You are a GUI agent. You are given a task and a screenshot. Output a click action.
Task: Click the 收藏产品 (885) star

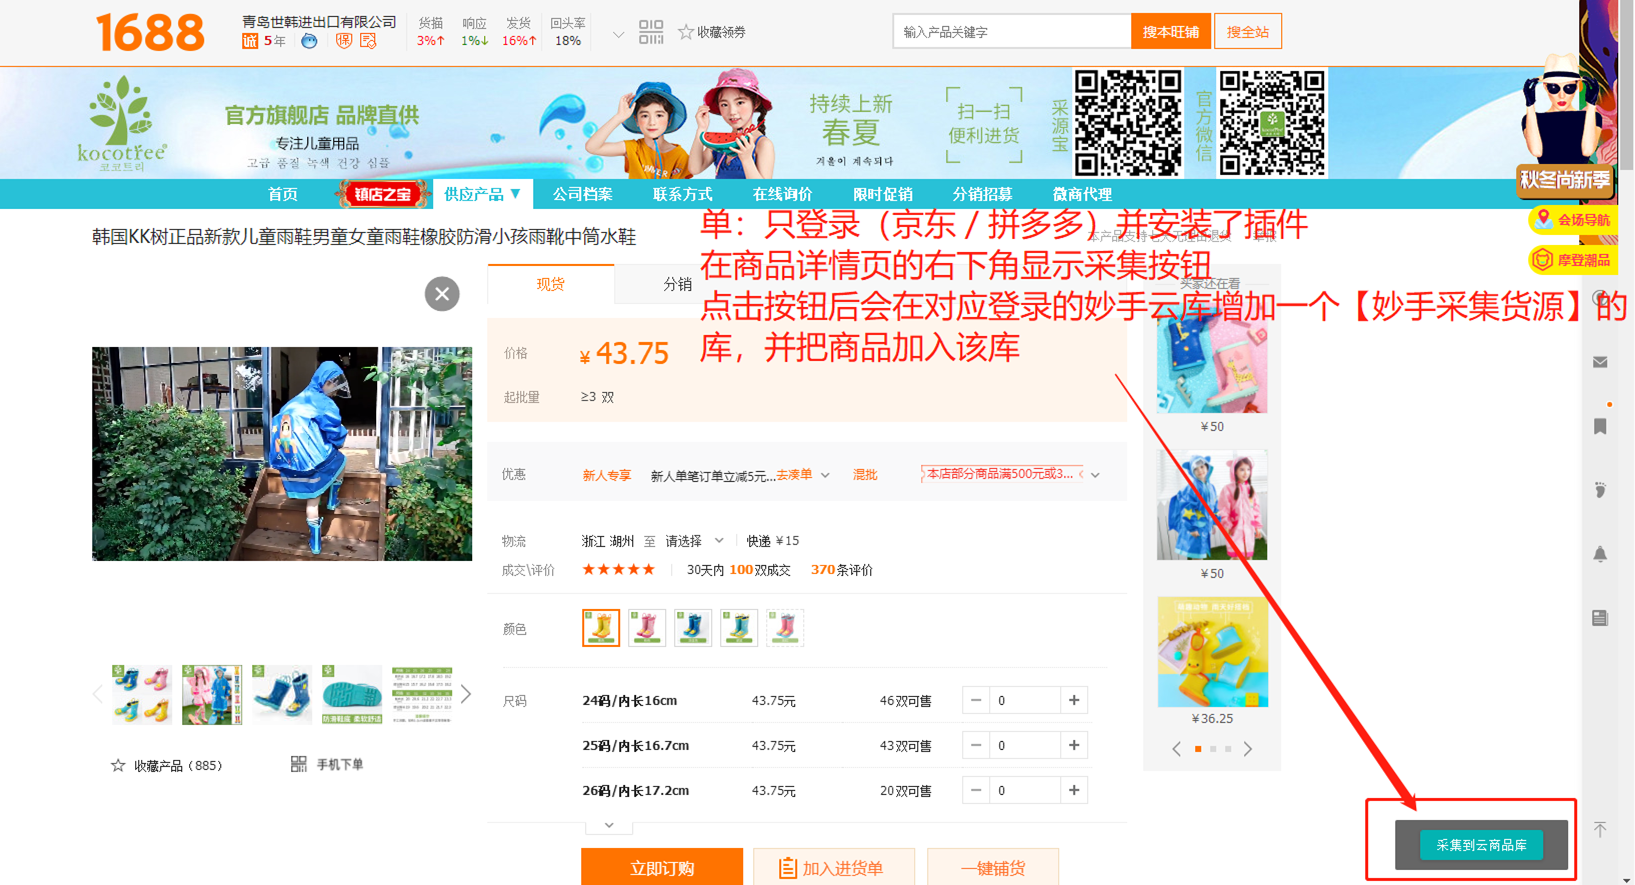[118, 765]
